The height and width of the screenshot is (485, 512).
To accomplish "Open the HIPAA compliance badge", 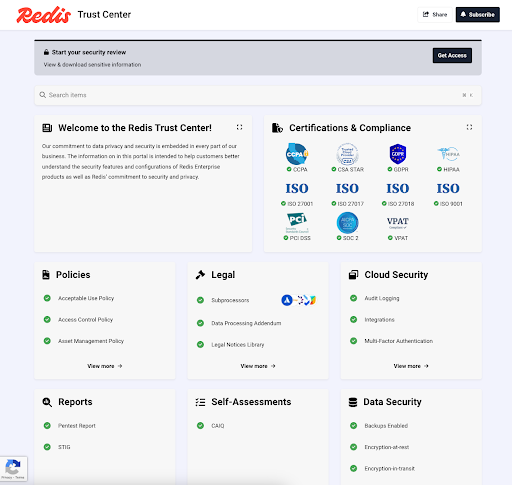I will coord(448,154).
